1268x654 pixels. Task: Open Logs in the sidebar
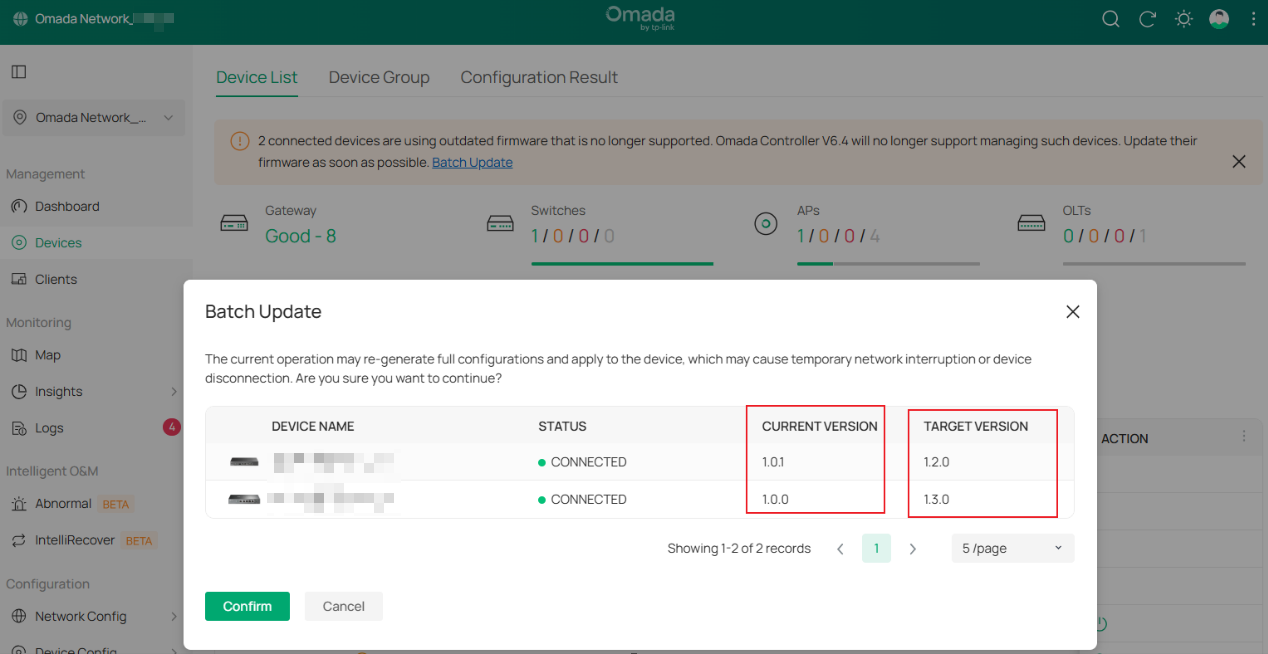[x=49, y=428]
